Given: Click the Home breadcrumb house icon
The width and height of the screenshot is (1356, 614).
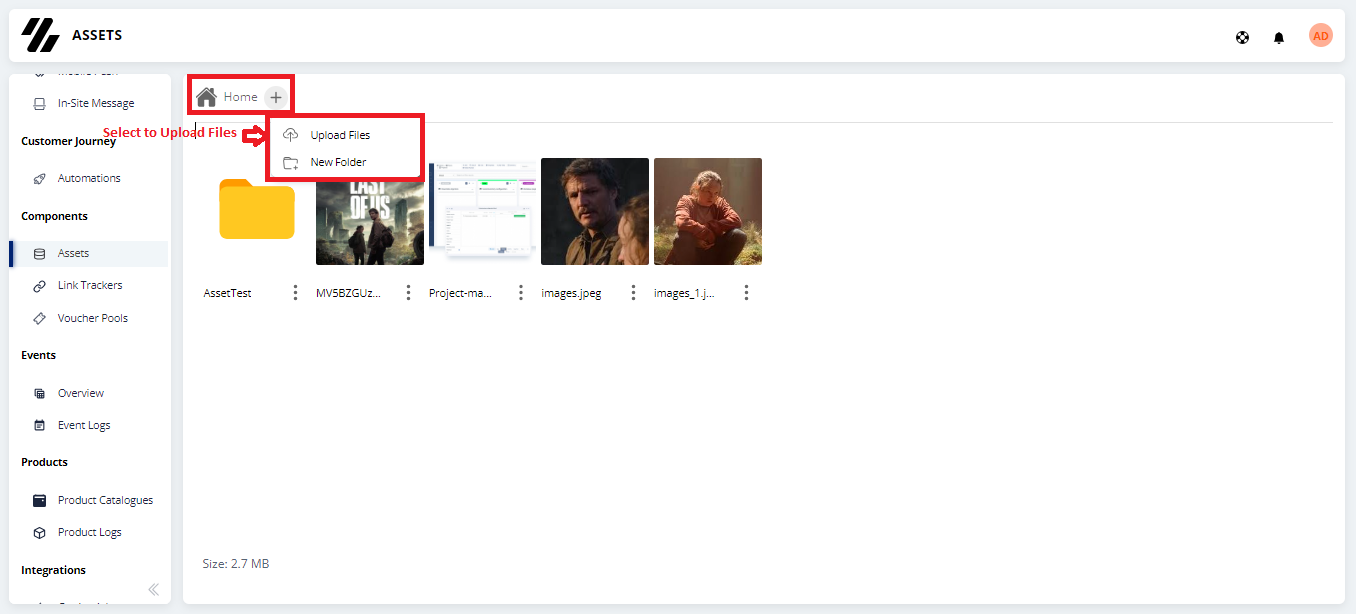Looking at the screenshot, I should pyautogui.click(x=207, y=97).
